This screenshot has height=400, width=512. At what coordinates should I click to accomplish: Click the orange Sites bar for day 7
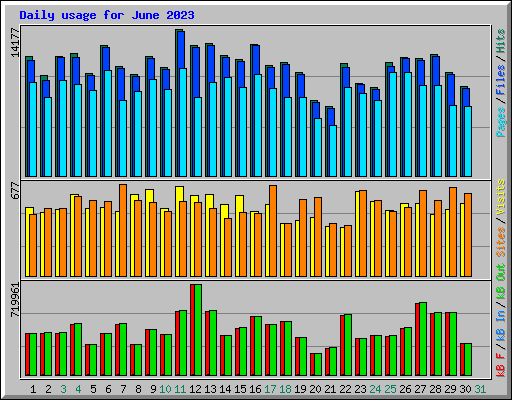tap(123, 230)
